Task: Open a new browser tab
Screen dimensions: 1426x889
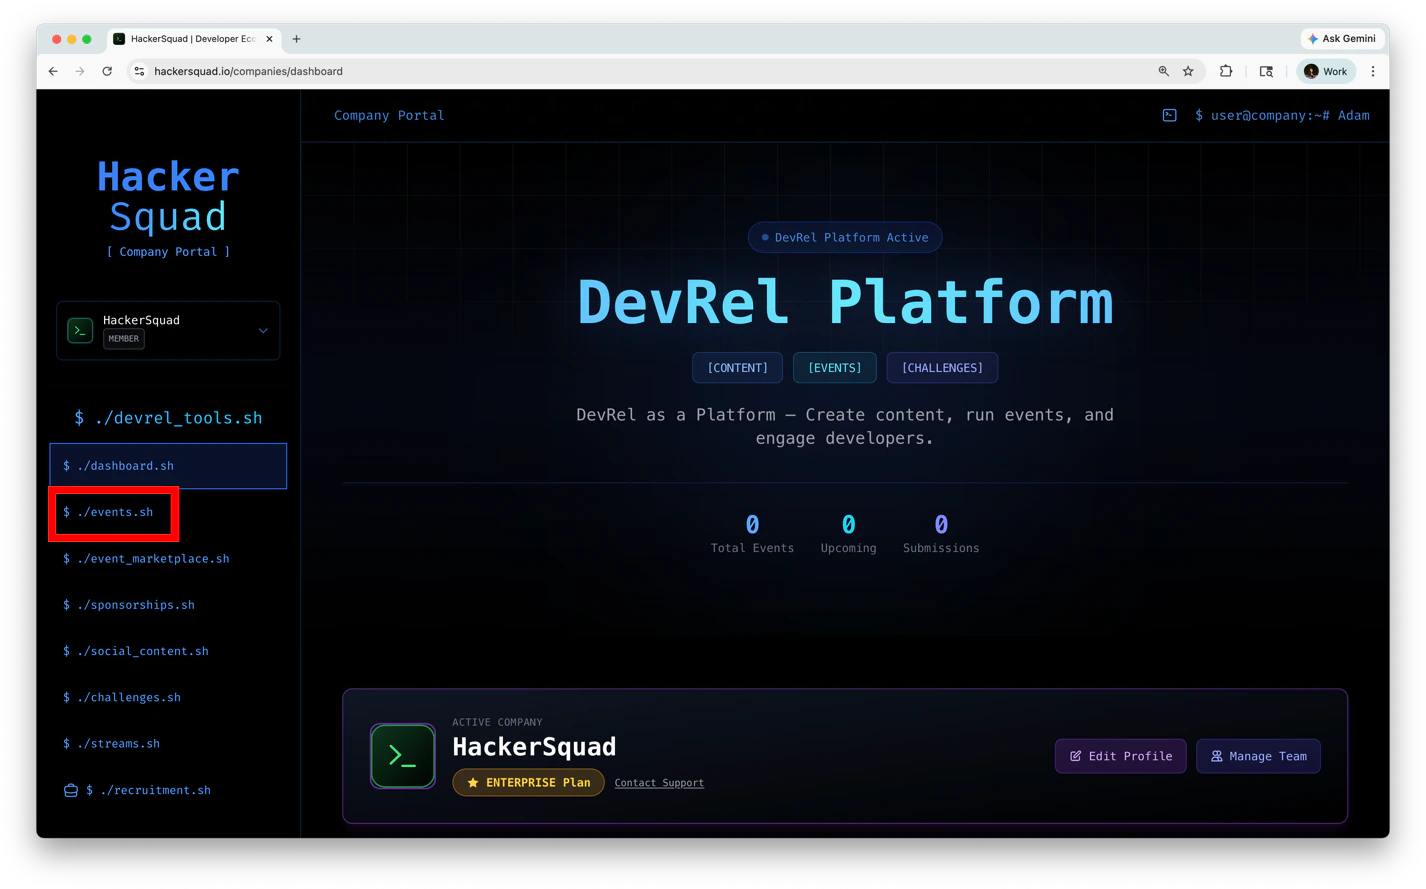Action: pyautogui.click(x=296, y=39)
